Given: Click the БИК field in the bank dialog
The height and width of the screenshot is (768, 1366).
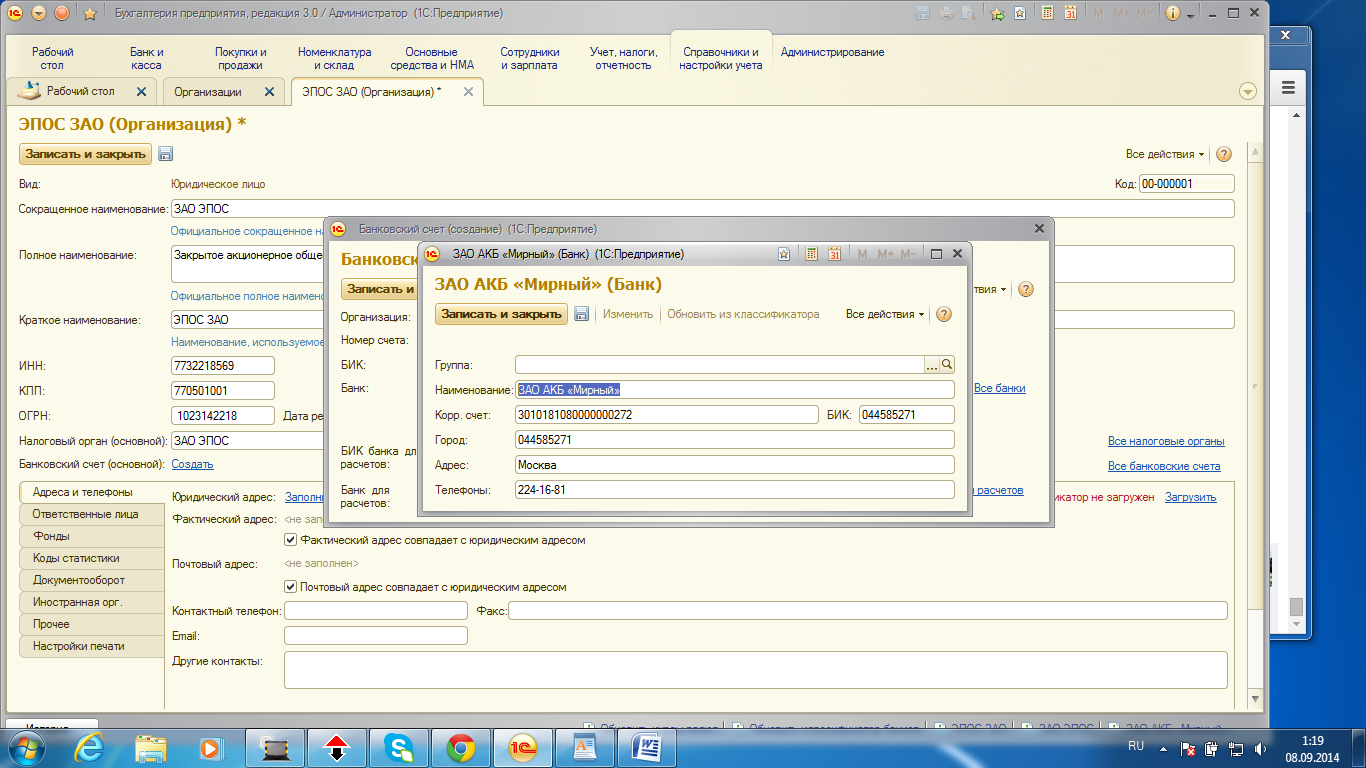Looking at the screenshot, I should [907, 414].
